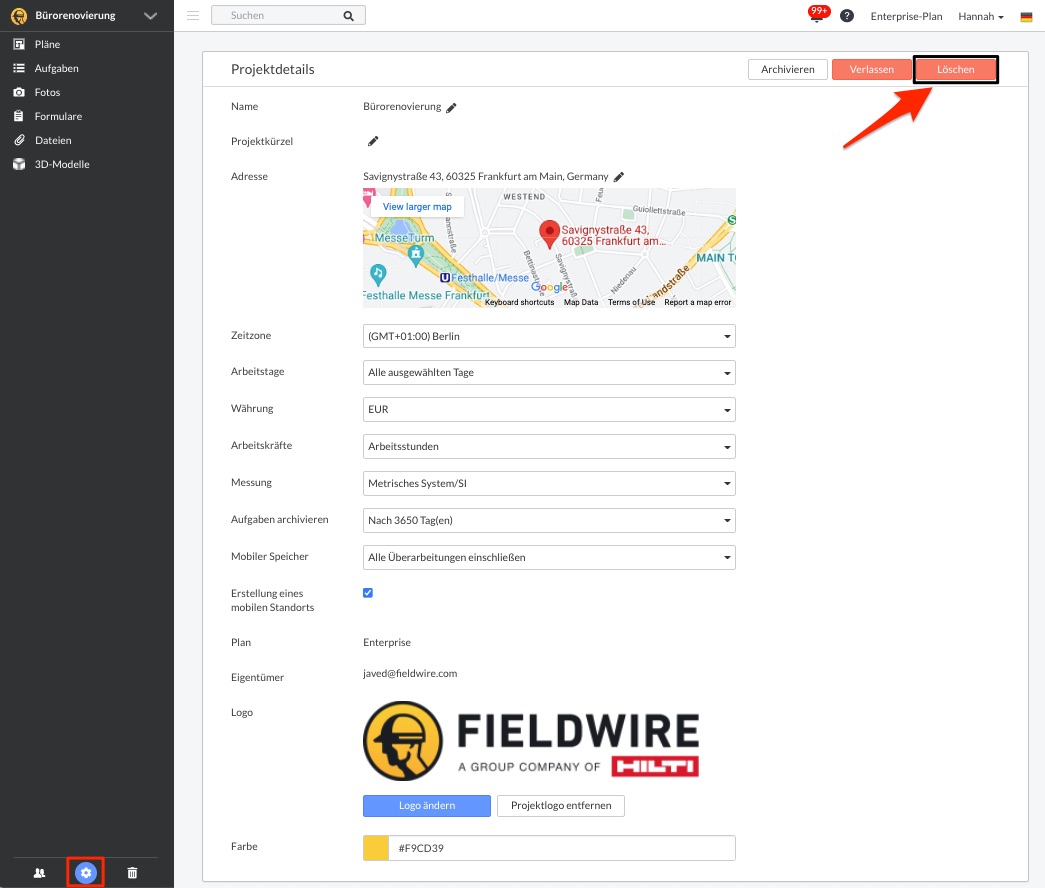Click the Logo ändern button

pos(427,805)
